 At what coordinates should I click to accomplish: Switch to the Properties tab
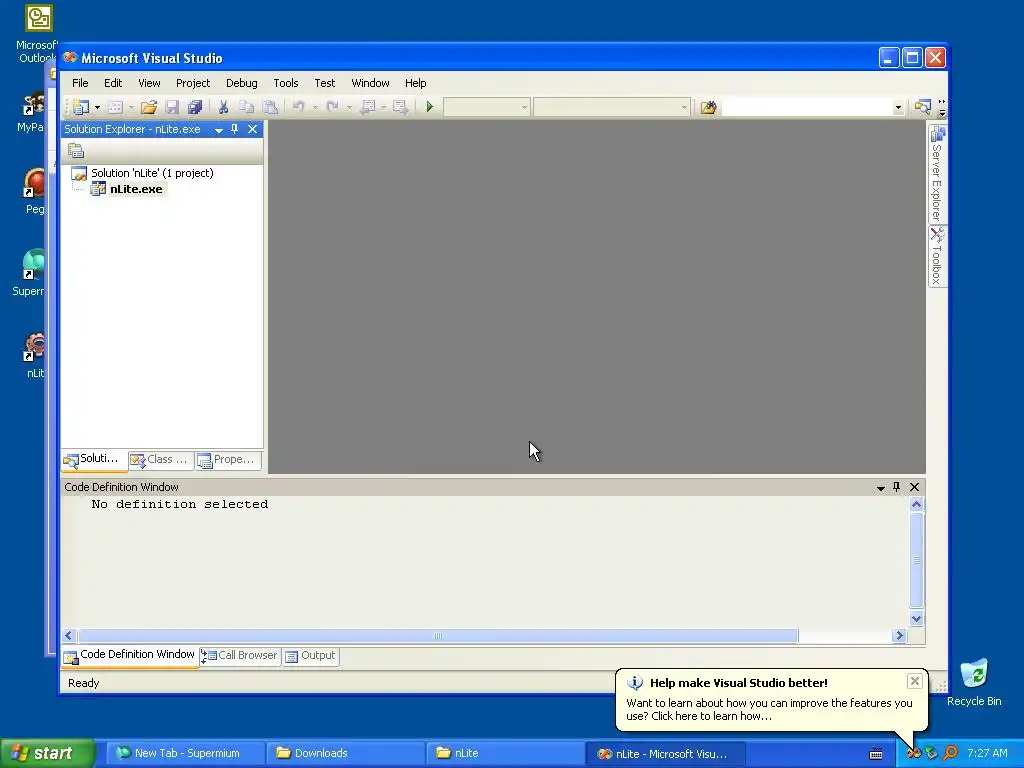point(228,460)
